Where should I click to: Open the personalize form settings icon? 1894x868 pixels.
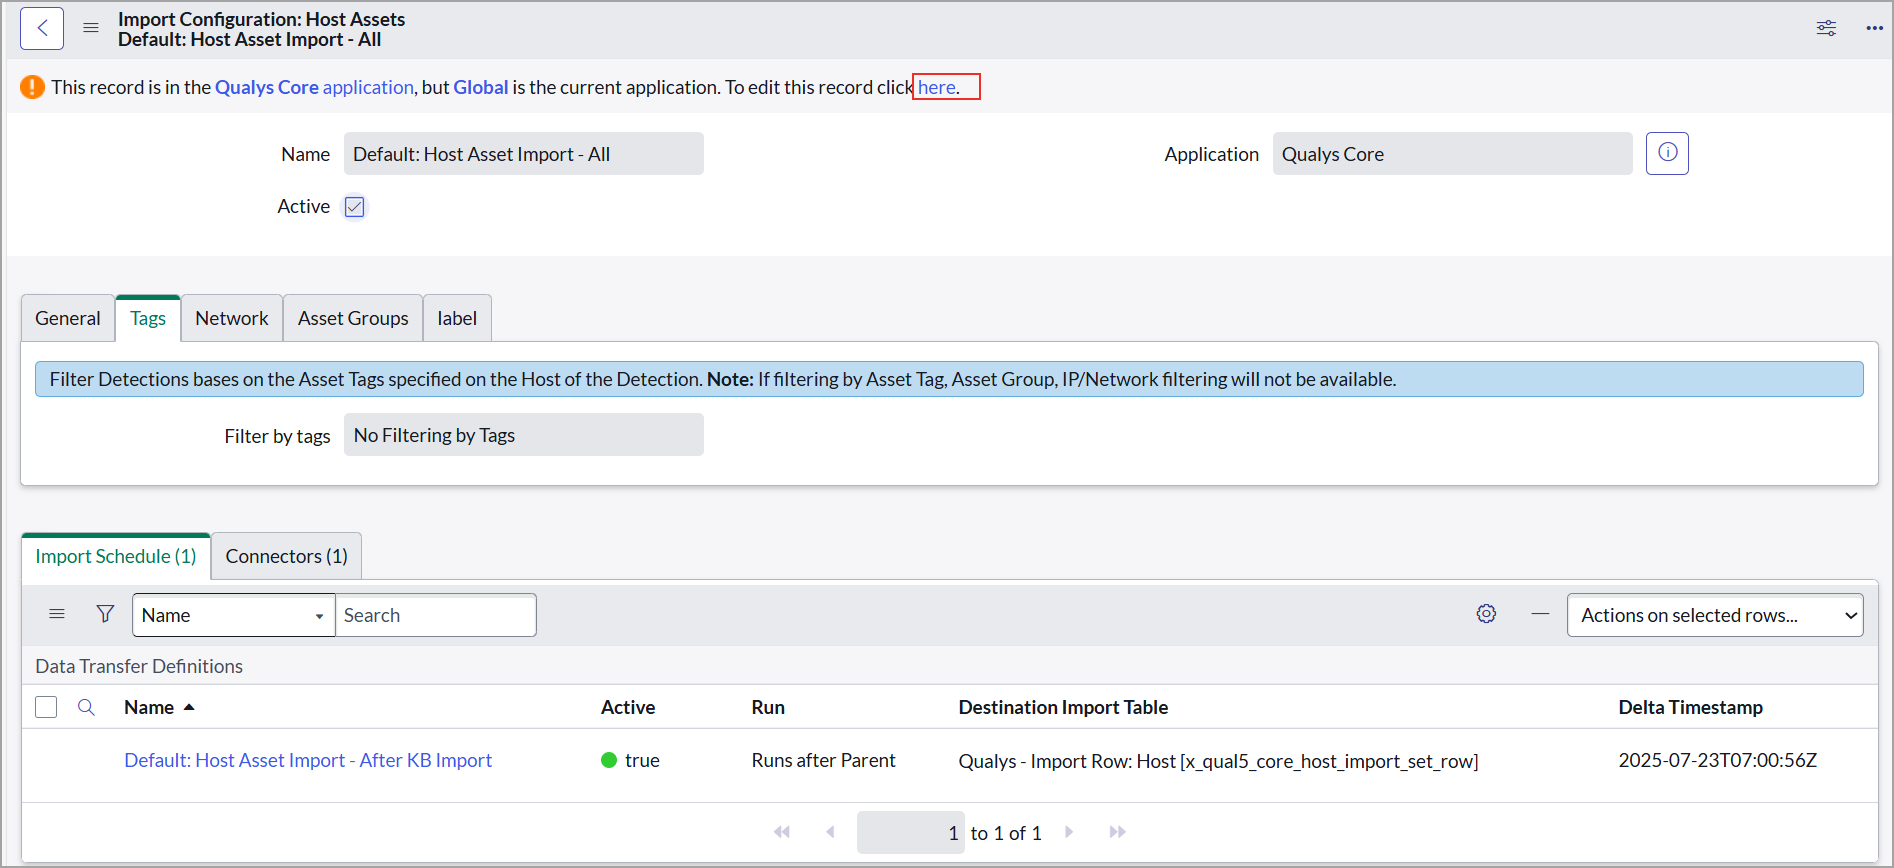[1826, 28]
